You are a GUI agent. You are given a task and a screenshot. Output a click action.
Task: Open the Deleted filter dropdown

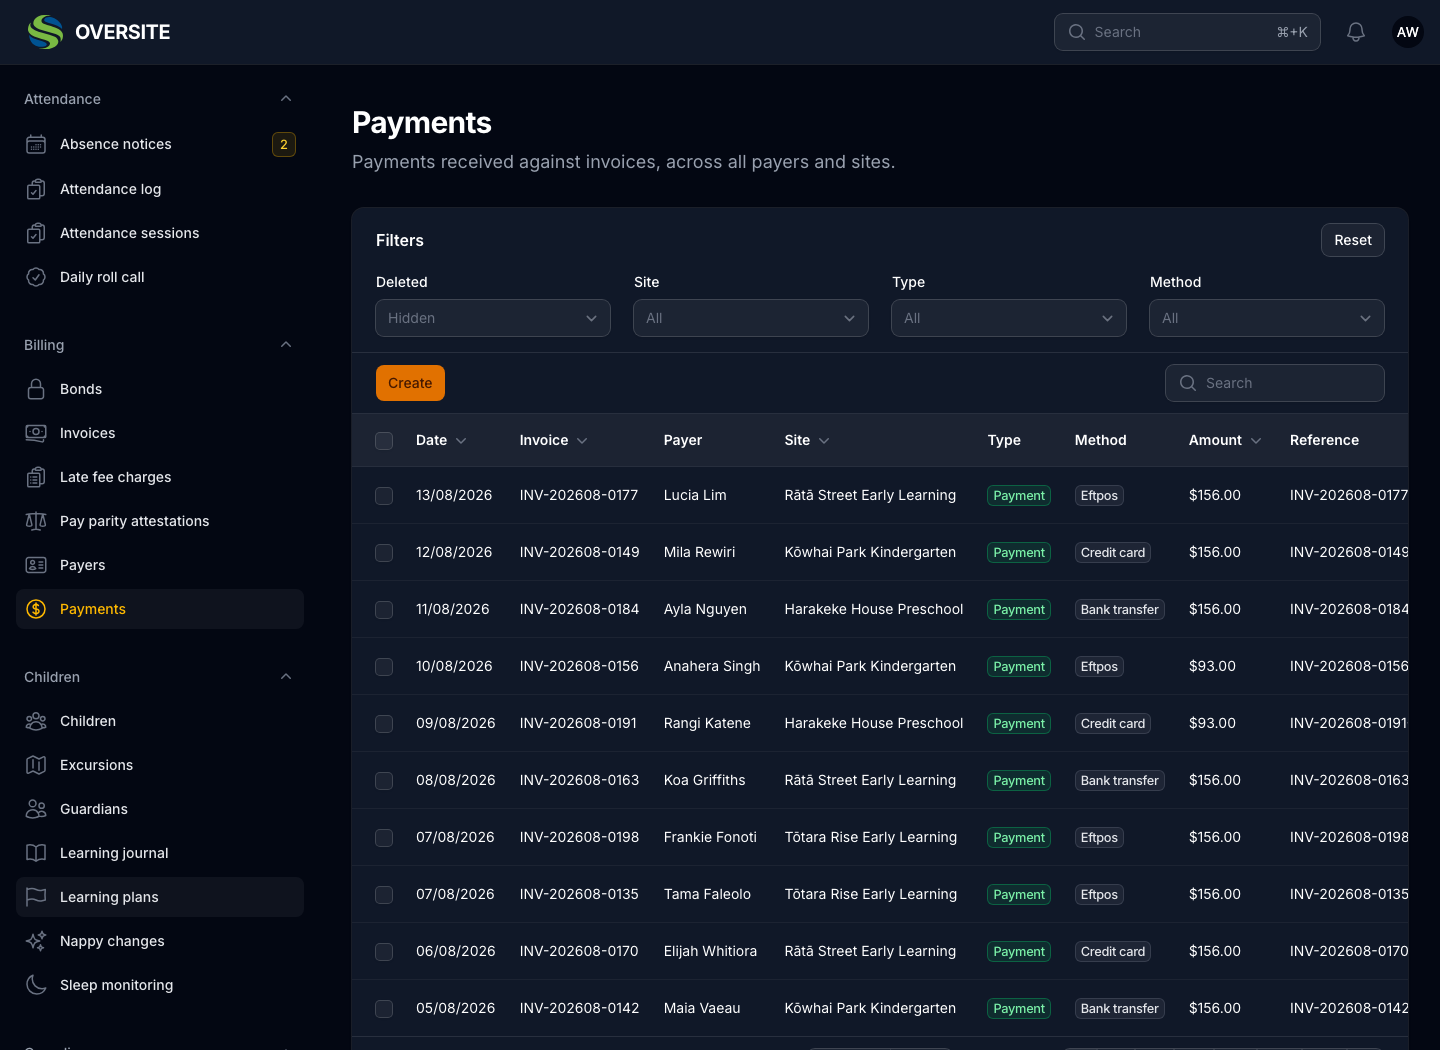pyautogui.click(x=493, y=318)
